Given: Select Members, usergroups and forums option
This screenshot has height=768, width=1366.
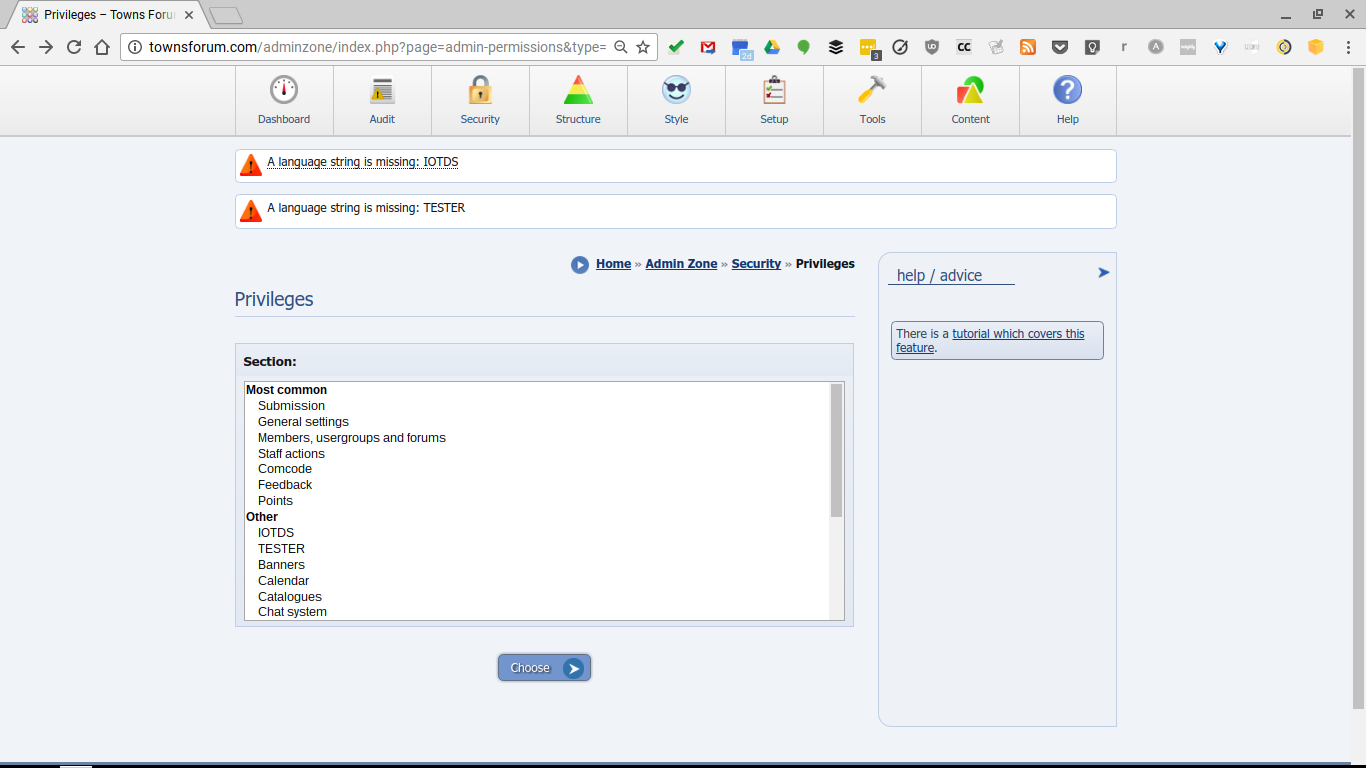Looking at the screenshot, I should 351,438.
